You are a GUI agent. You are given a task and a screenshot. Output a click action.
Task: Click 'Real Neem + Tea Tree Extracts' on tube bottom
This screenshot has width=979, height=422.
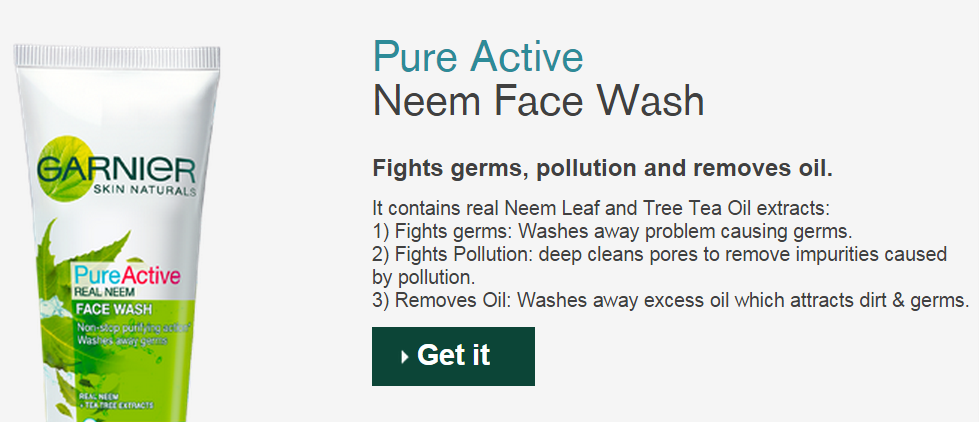click(x=116, y=401)
